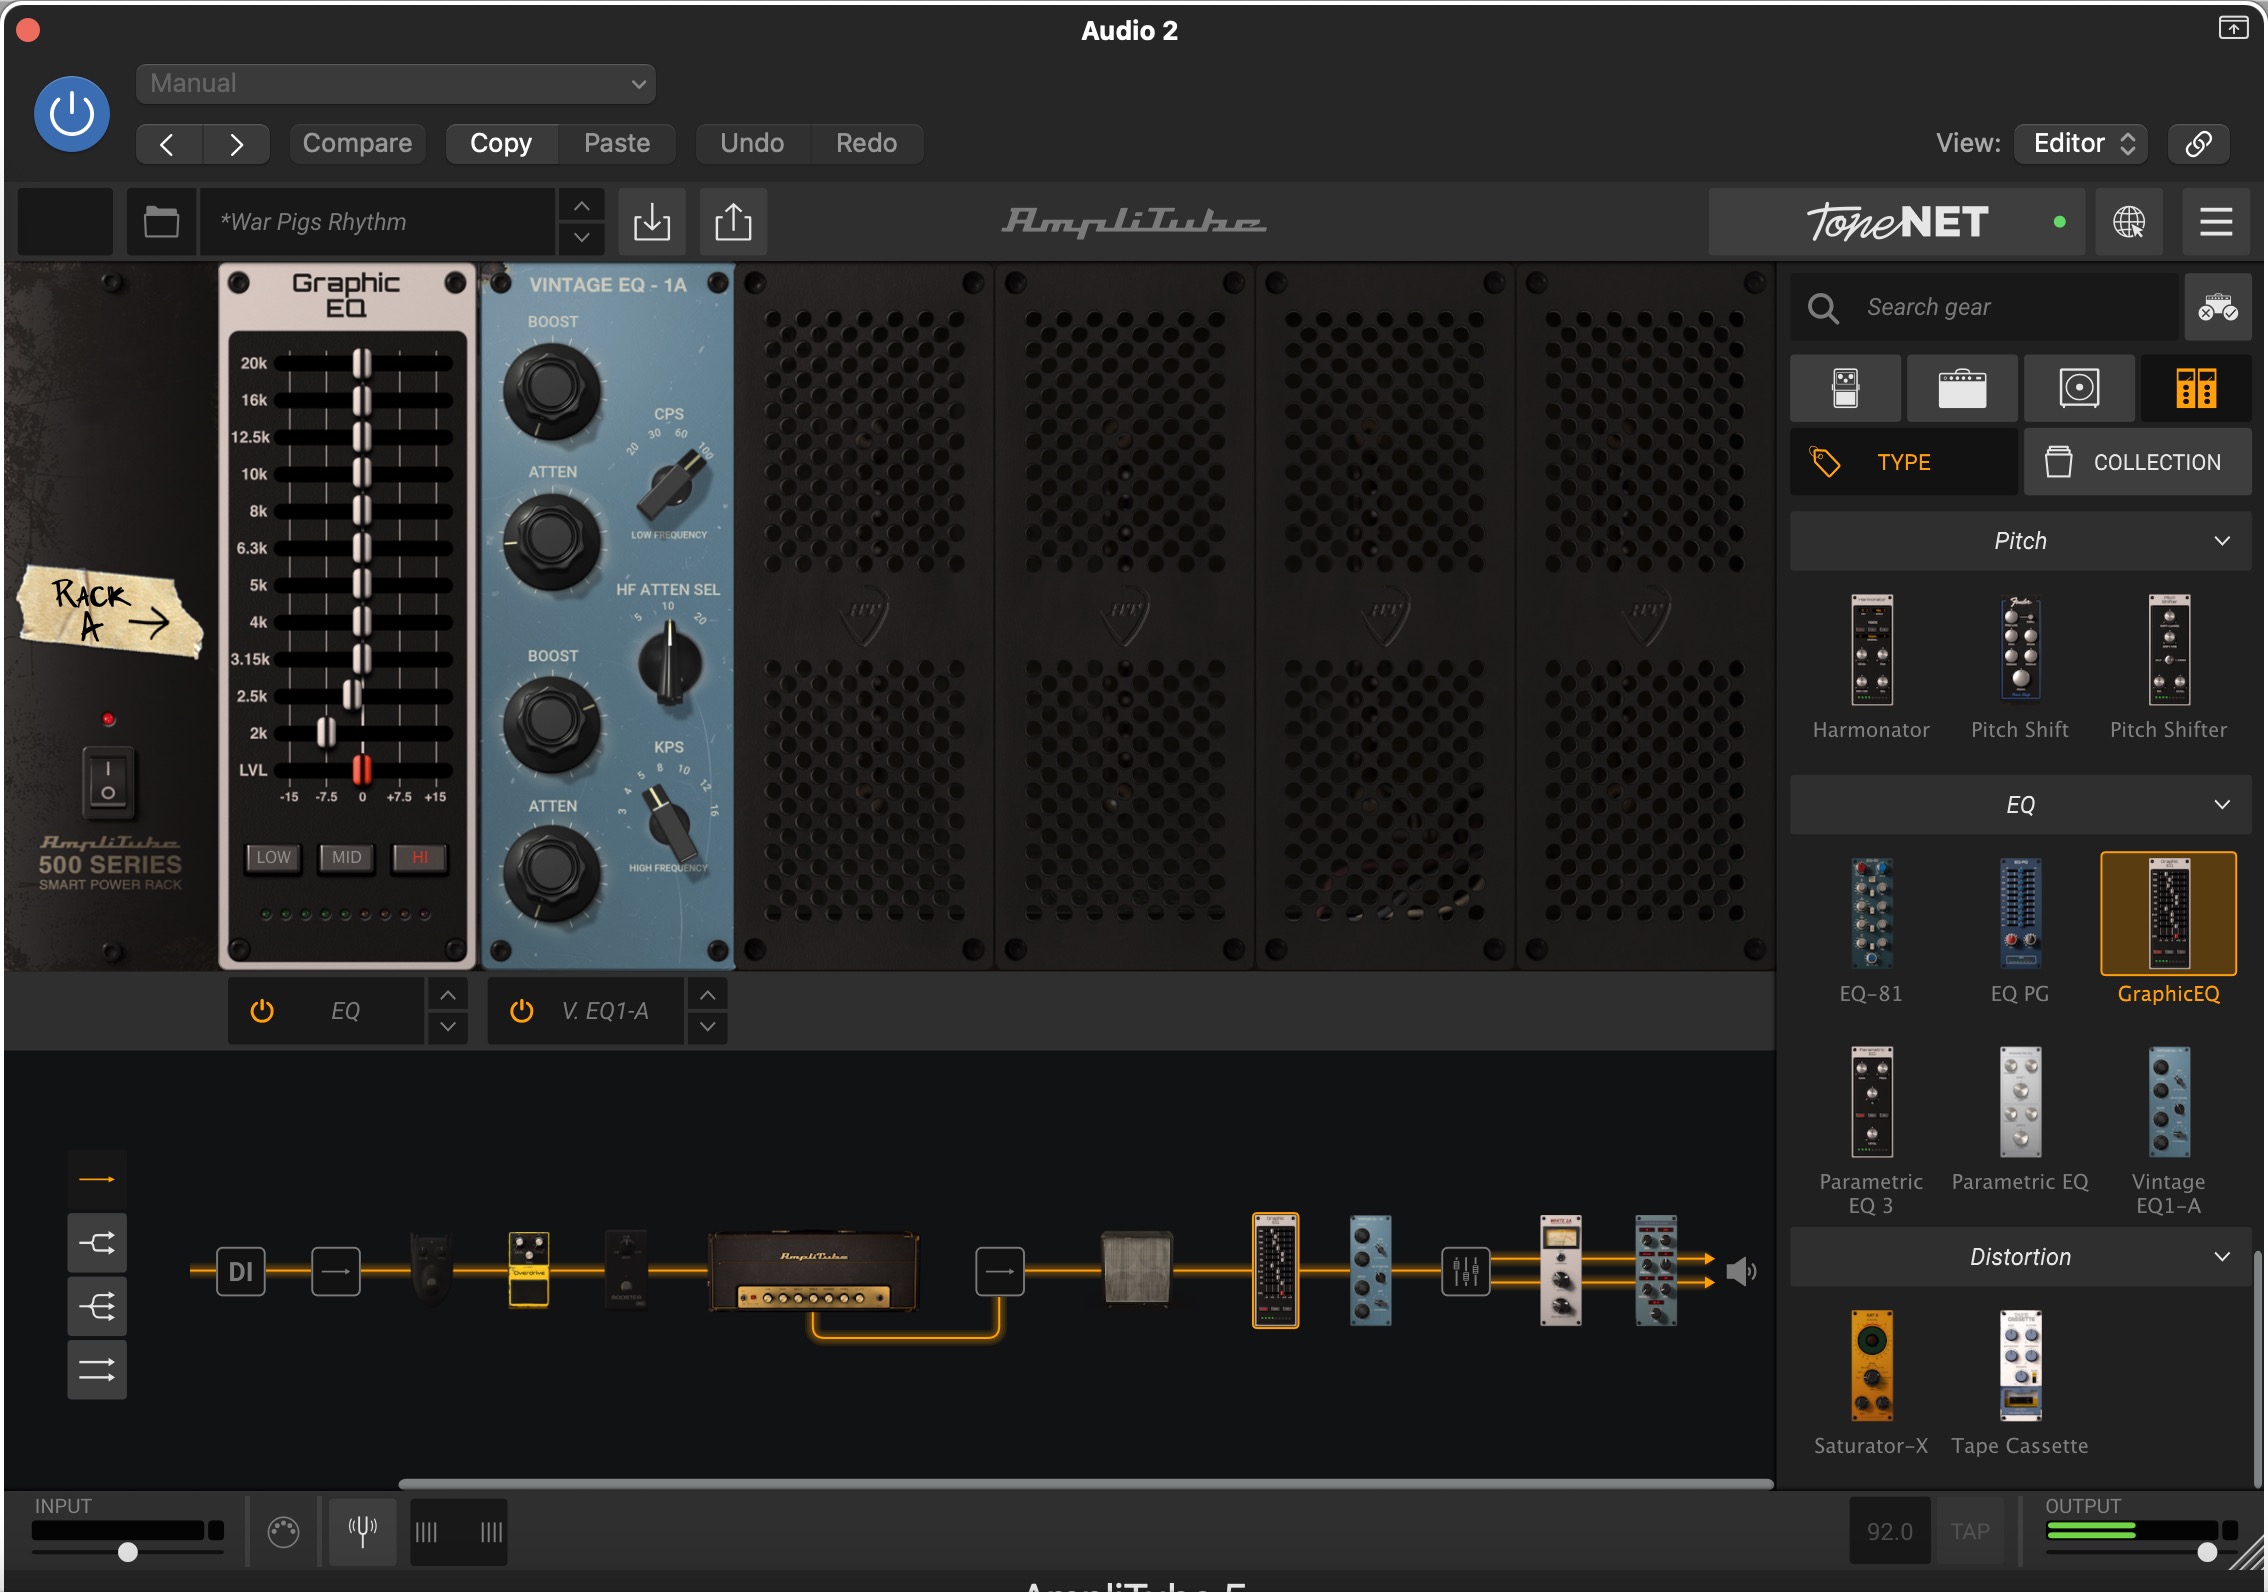The image size is (2268, 1592).
Task: Open the preset browser folder icon
Action: [x=161, y=222]
